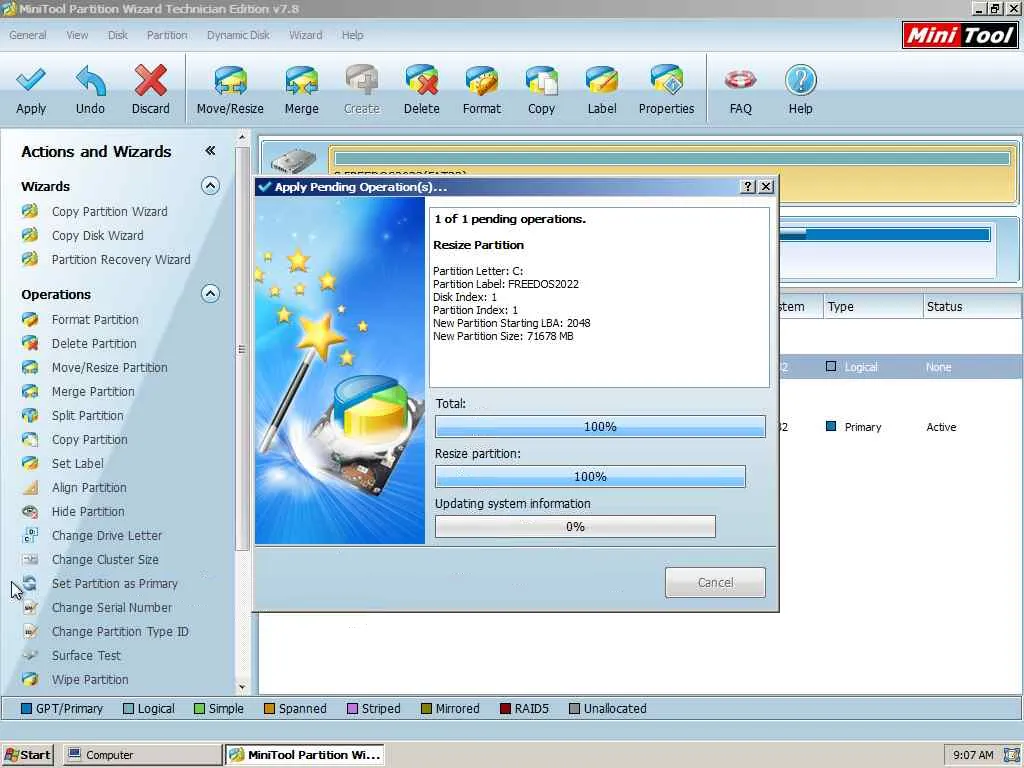Open the Partition menu
This screenshot has width=1024, height=768.
167,35
